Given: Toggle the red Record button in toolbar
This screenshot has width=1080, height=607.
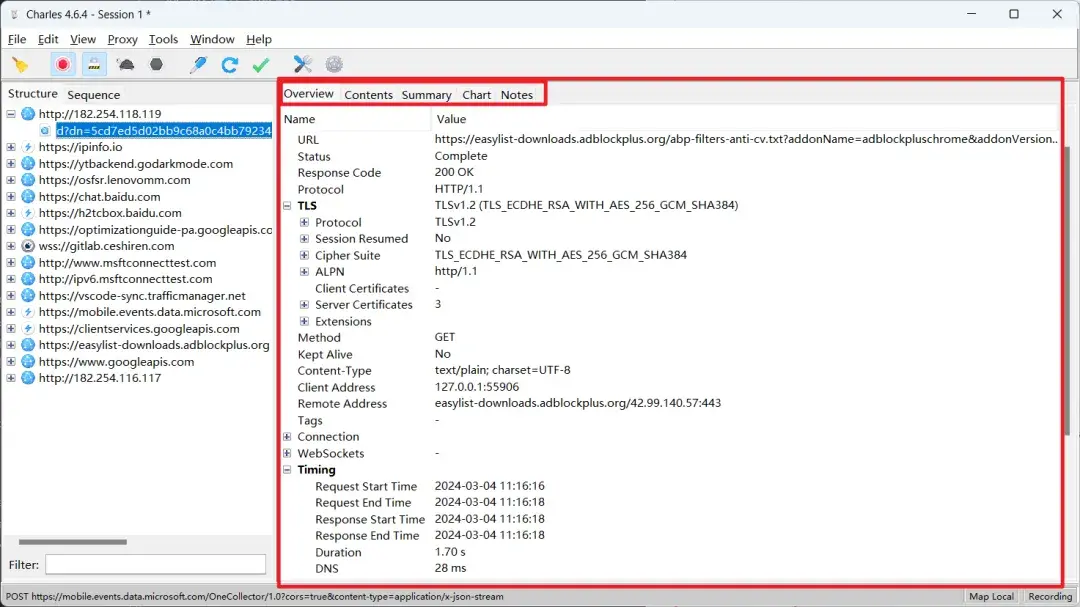Looking at the screenshot, I should pos(63,65).
